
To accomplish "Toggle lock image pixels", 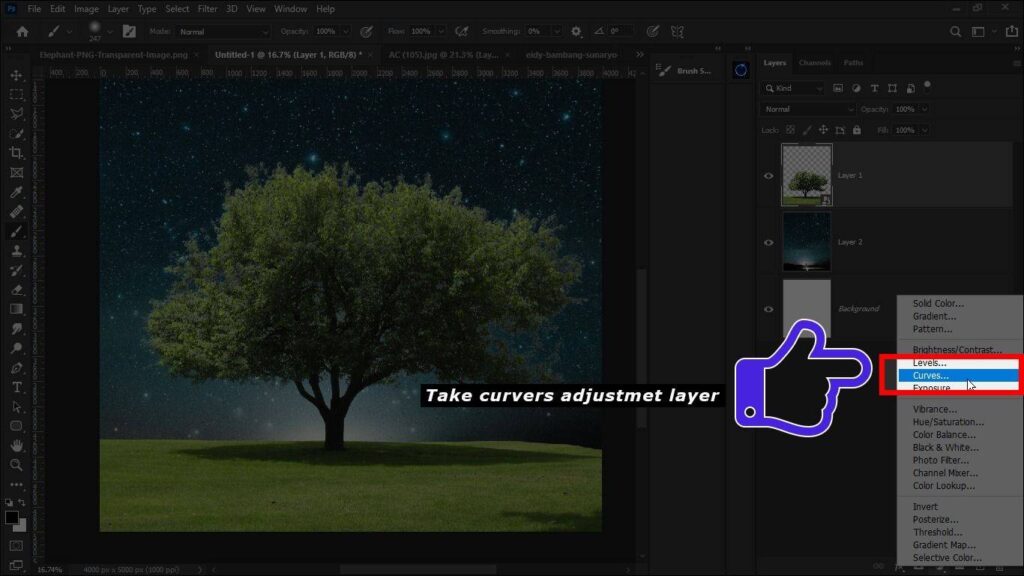I will pos(807,130).
